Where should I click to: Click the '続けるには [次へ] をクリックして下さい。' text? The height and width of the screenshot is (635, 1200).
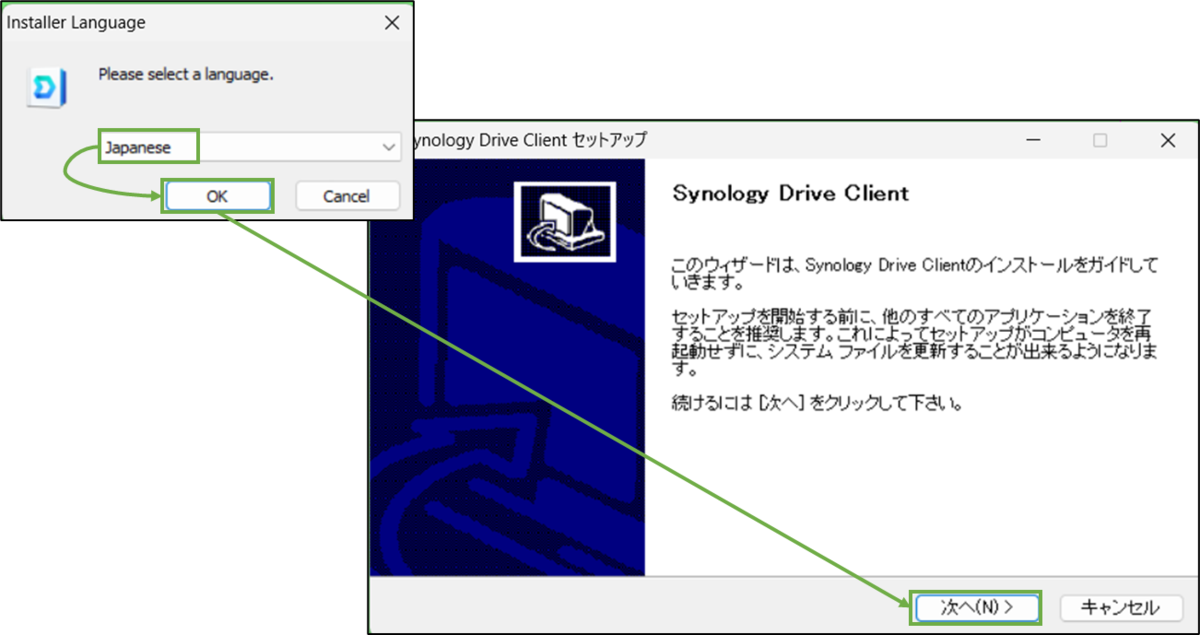pyautogui.click(x=820, y=406)
